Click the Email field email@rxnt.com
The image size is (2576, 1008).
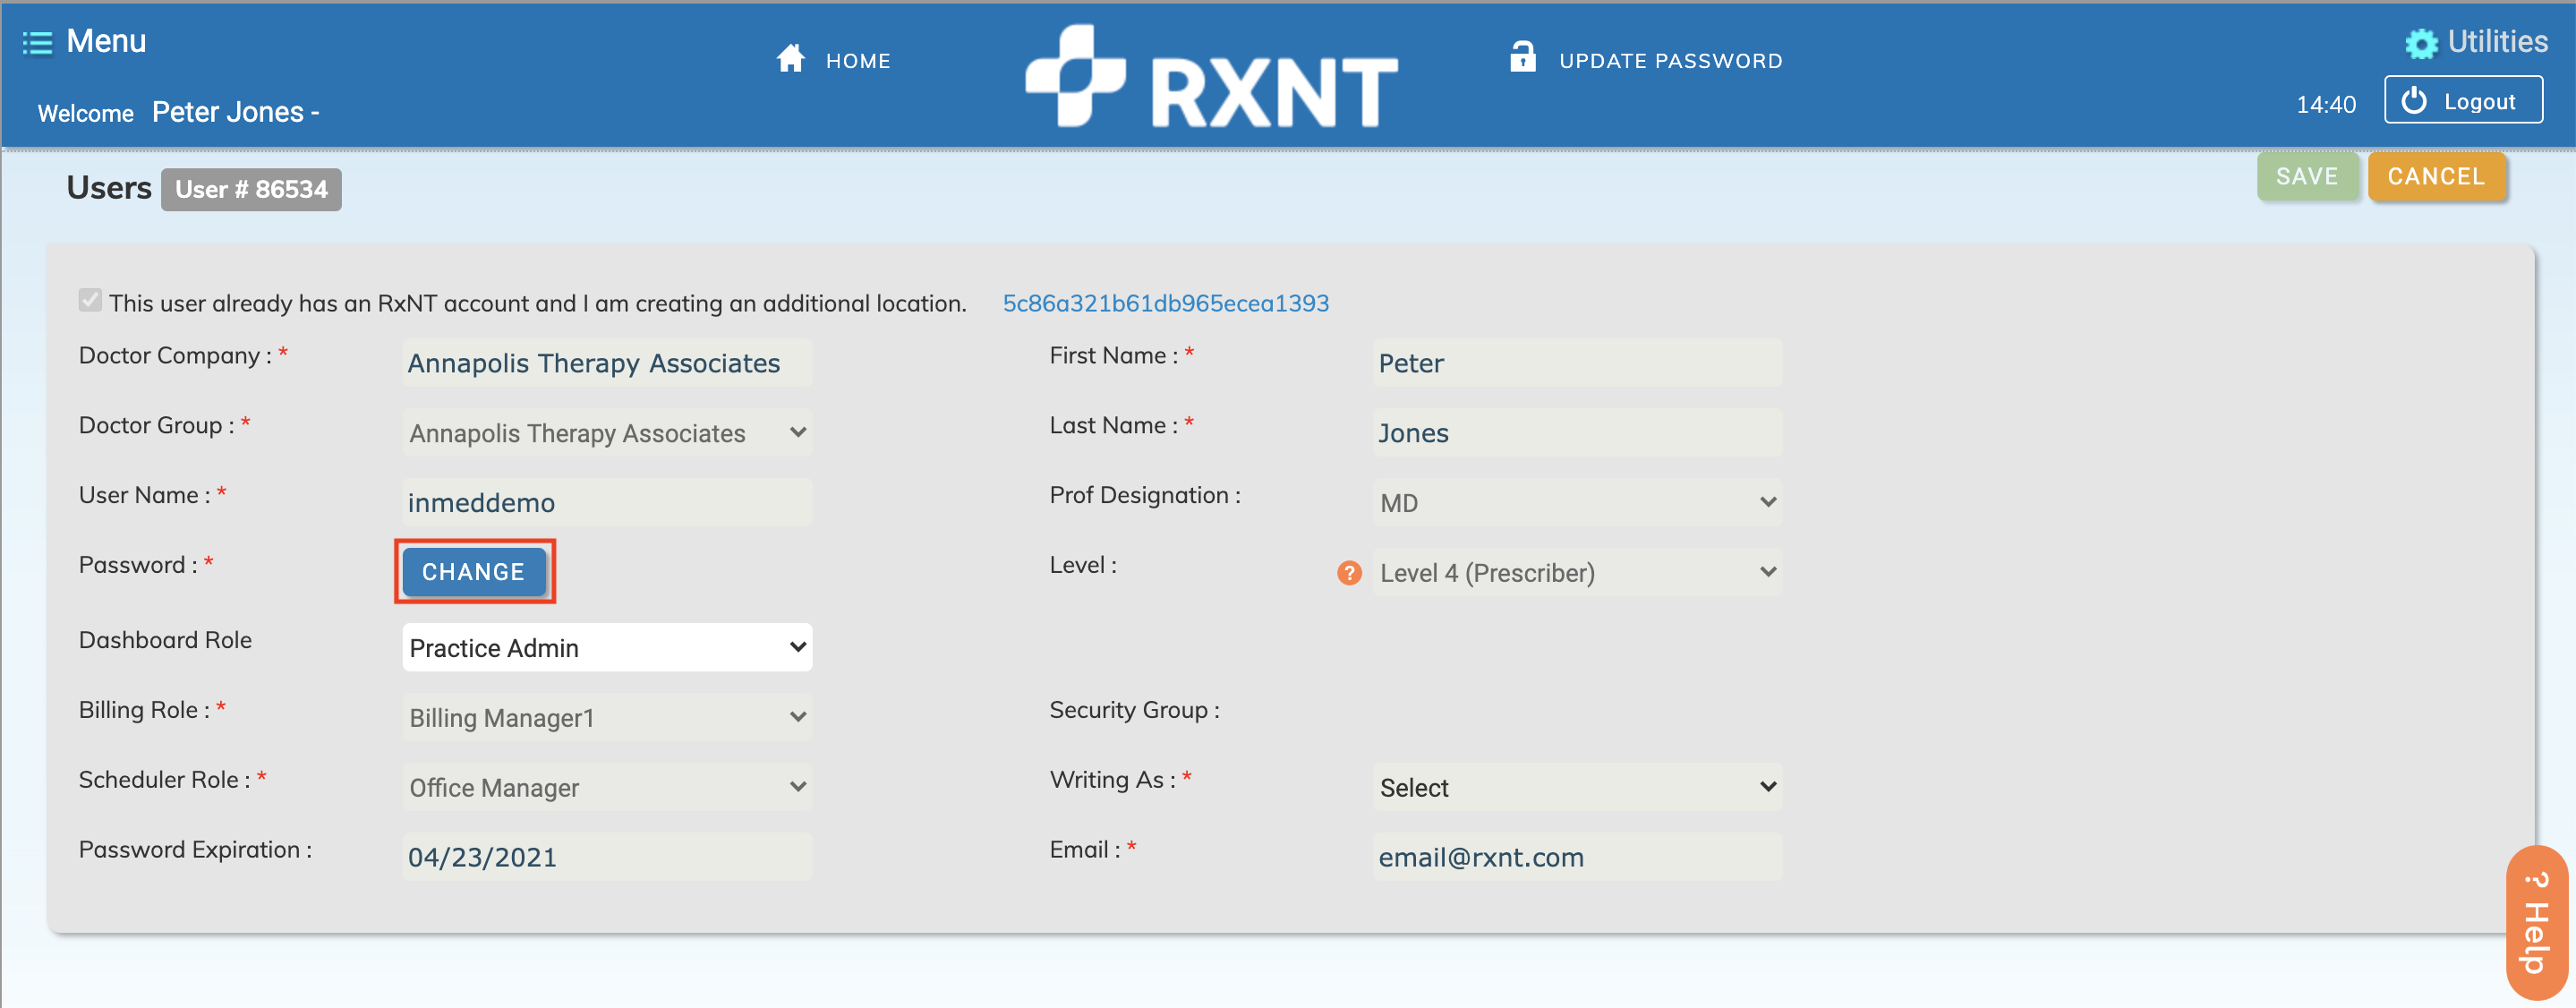[1577, 857]
